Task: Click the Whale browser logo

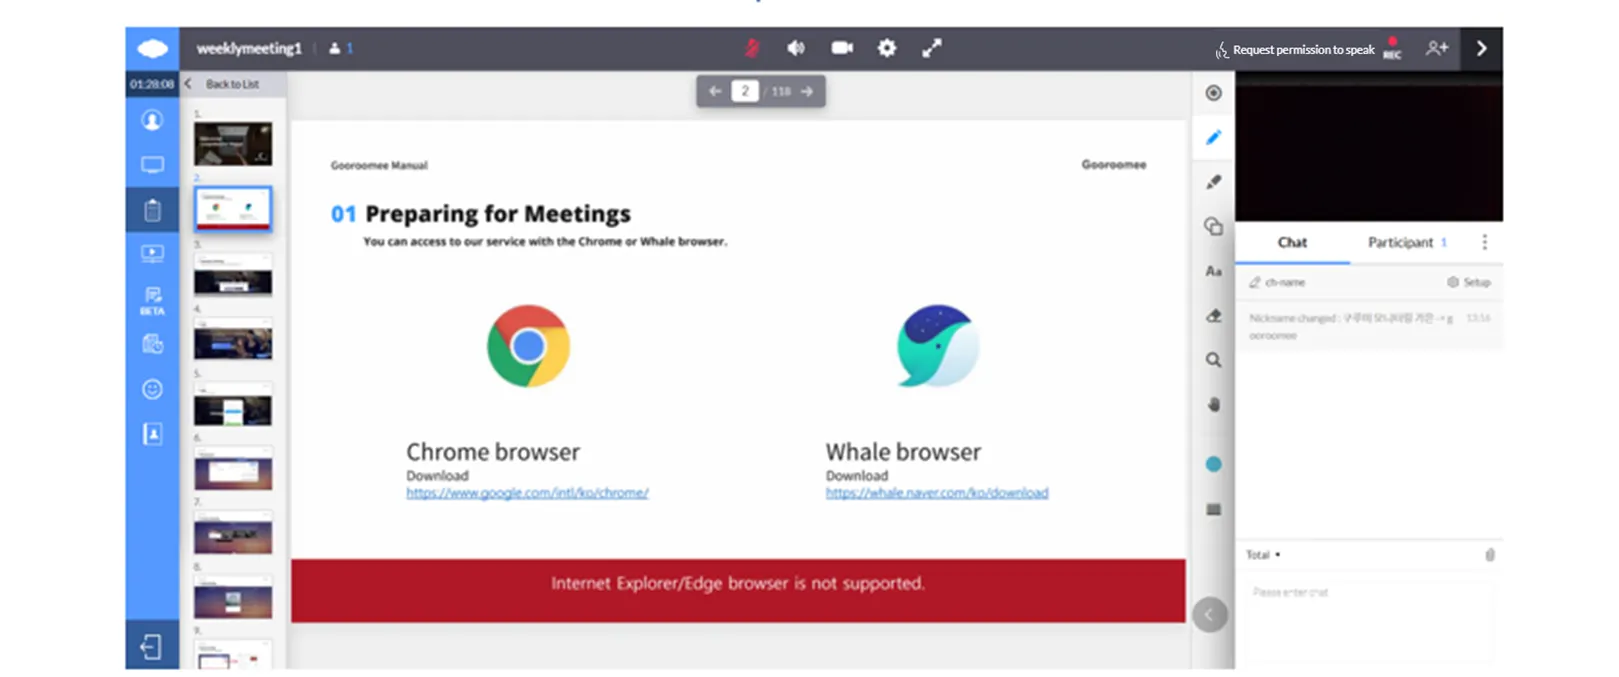Action: pos(938,346)
